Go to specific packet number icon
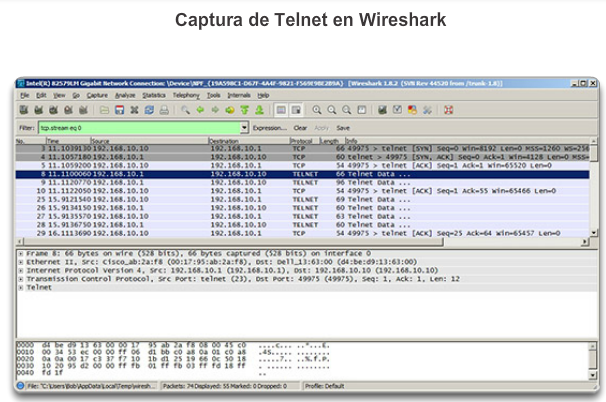The image size is (606, 402). [230, 110]
